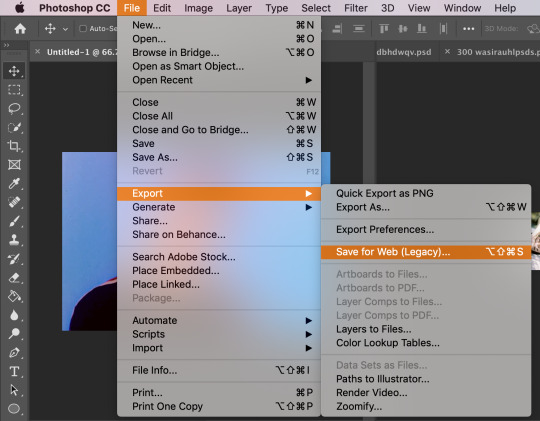
Task: Open the Filter menu
Action: 356,8
